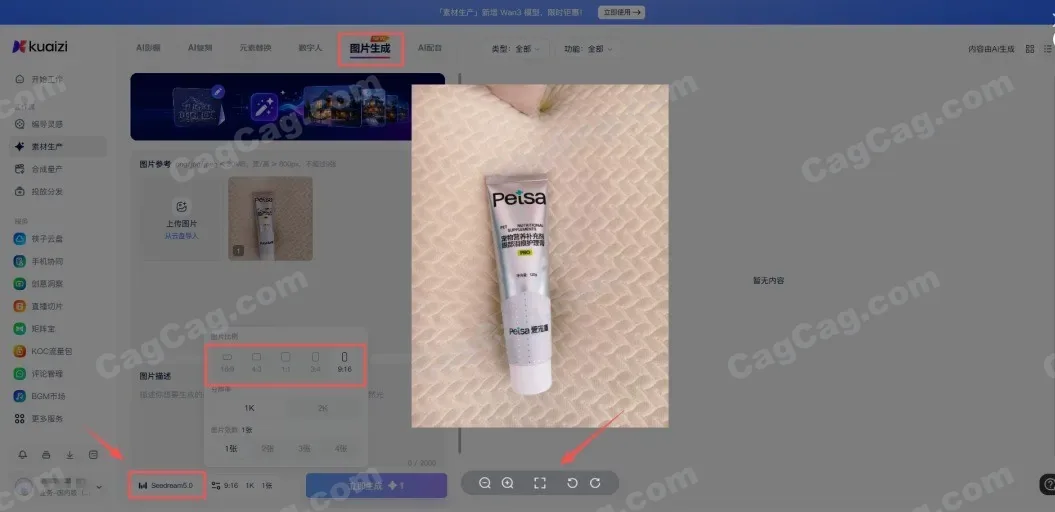The height and width of the screenshot is (512, 1055).
Task: Choose 2K resolution
Action: [323, 408]
